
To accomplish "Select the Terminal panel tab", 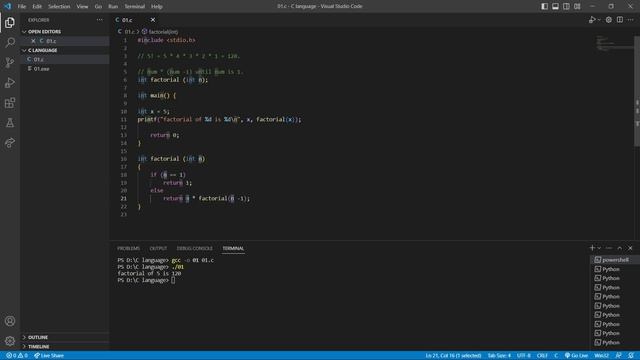I will (233, 248).
